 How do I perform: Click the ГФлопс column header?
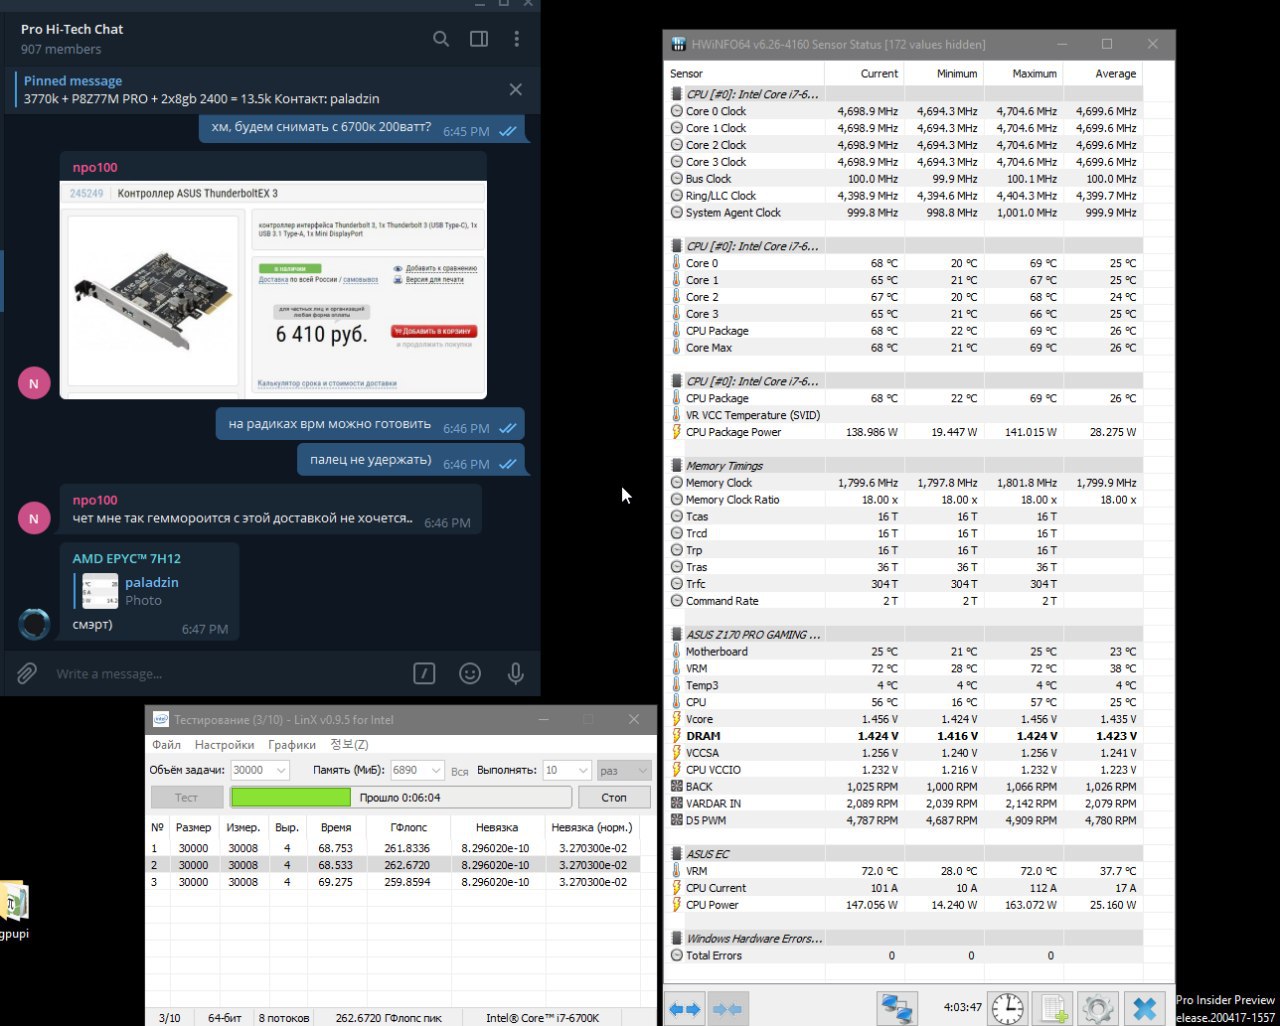[409, 827]
